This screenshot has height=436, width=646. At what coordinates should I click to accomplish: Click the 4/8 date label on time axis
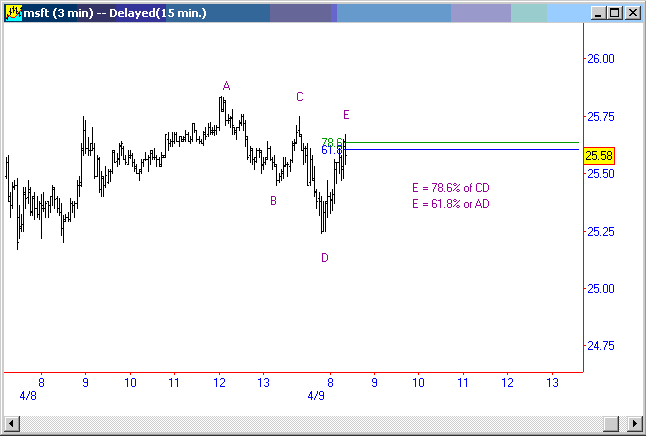click(x=28, y=396)
